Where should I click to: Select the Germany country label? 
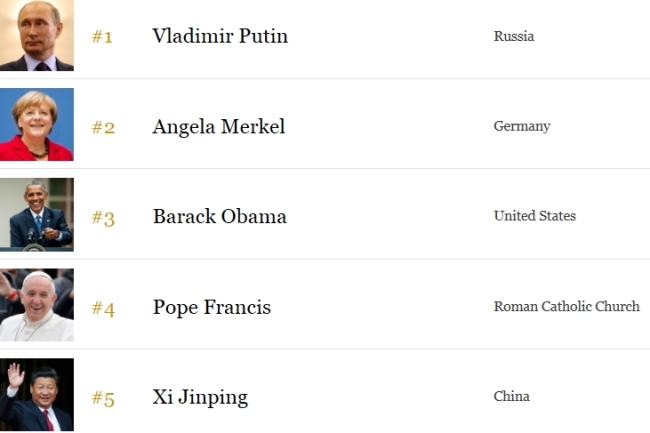522,126
